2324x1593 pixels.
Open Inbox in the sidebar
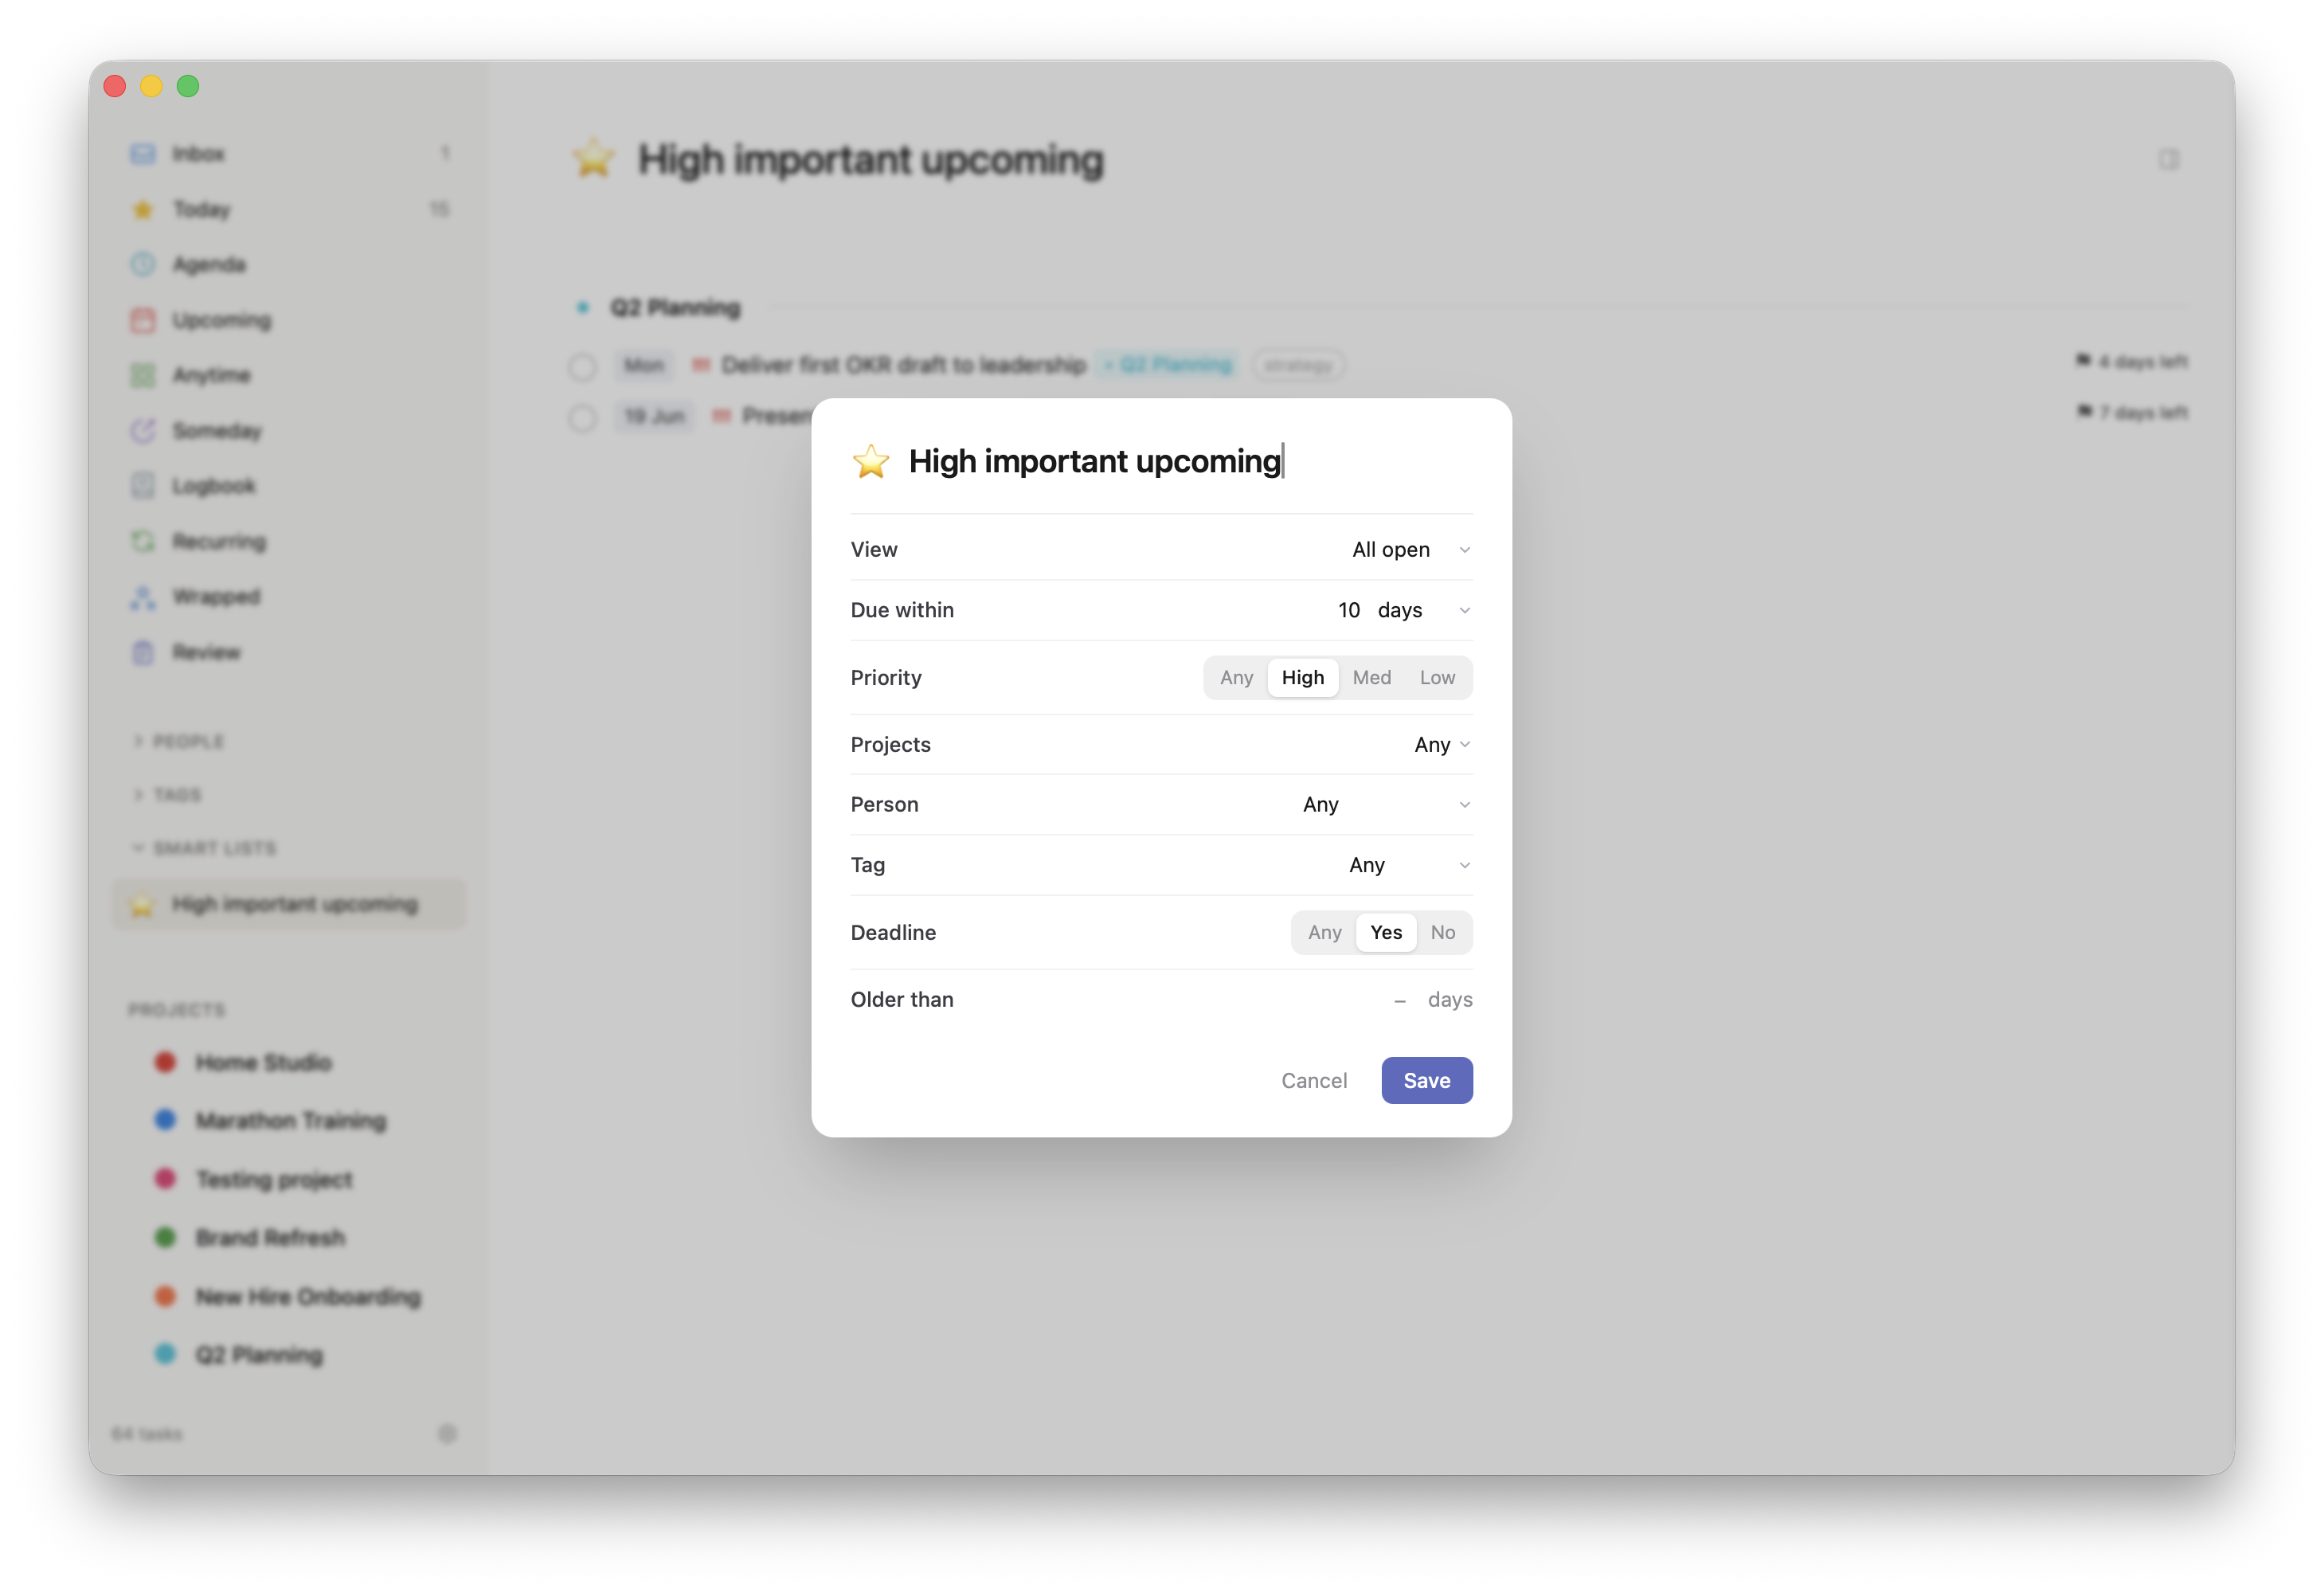pos(289,153)
